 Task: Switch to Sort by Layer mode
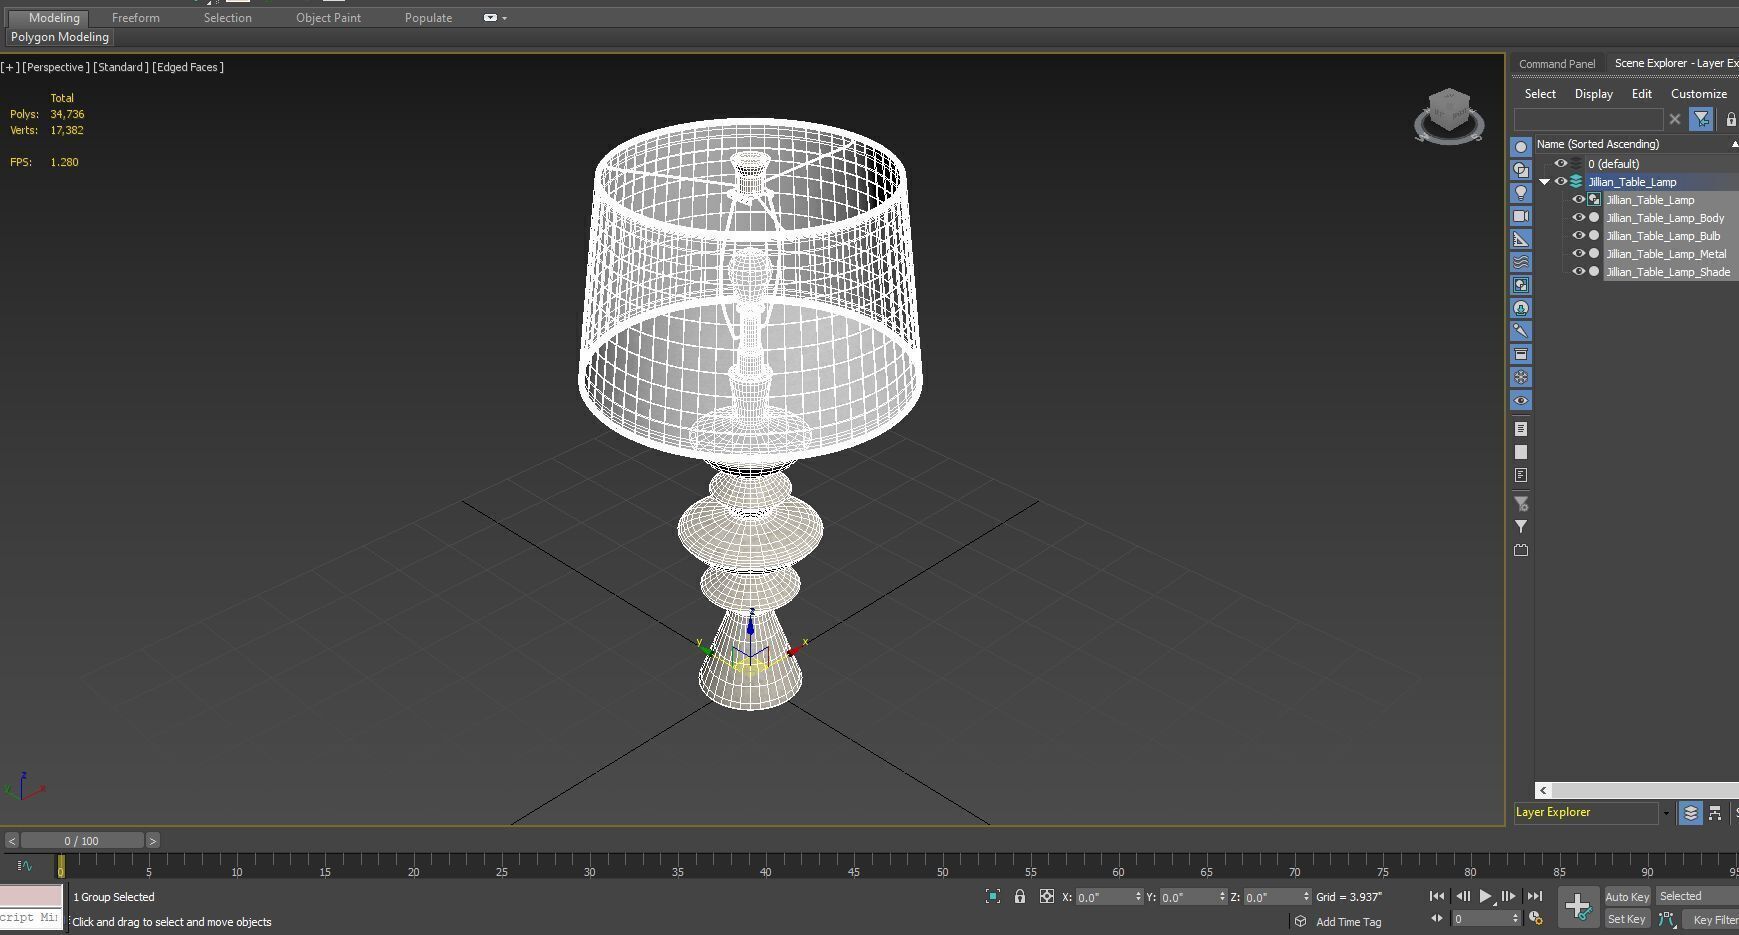[x=1691, y=813]
